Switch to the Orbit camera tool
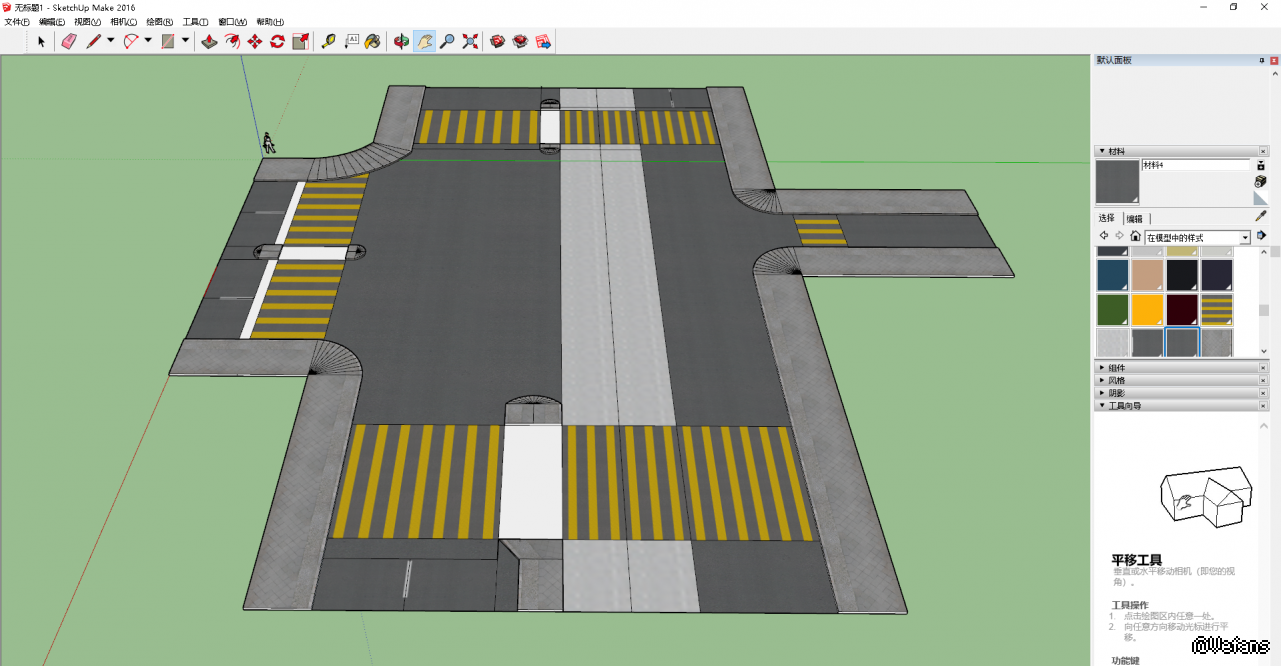 pyautogui.click(x=401, y=41)
